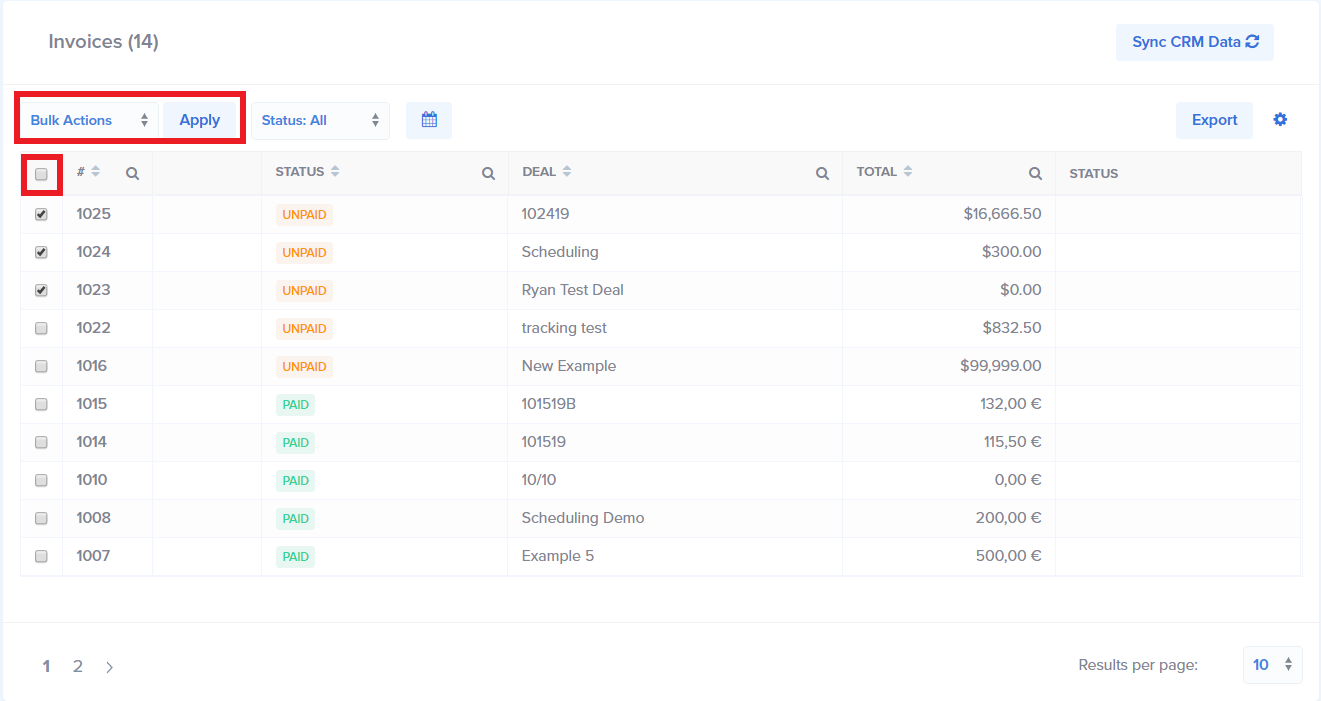Uncheck invoice 1023 checkbox

point(41,290)
